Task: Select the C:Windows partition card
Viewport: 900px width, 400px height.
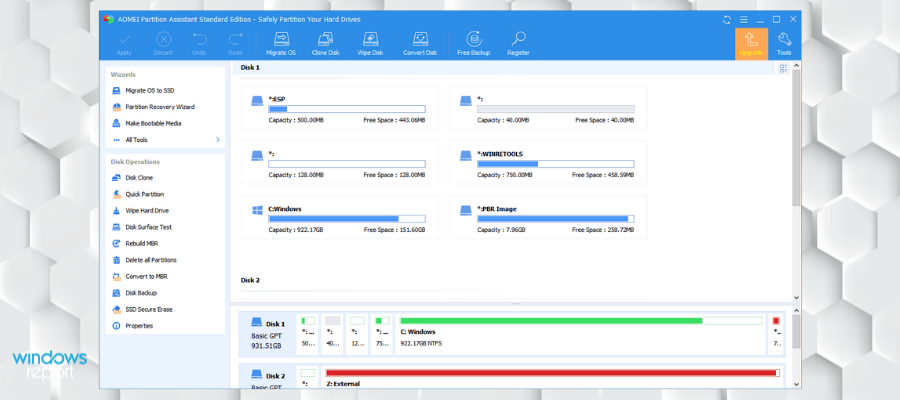Action: tap(340, 217)
